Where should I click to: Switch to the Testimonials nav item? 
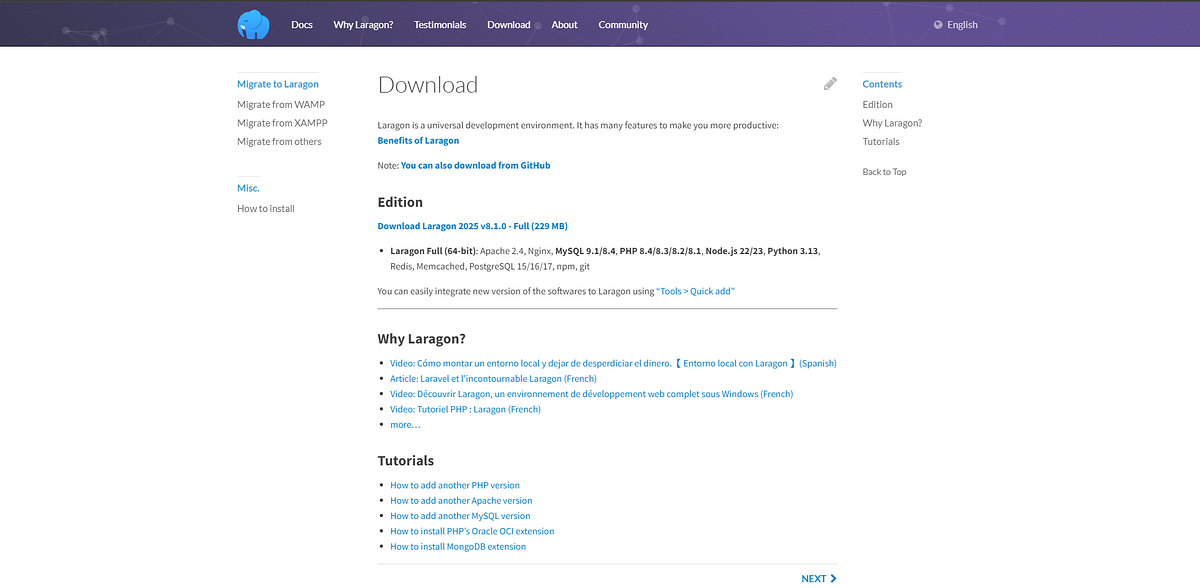coord(440,24)
